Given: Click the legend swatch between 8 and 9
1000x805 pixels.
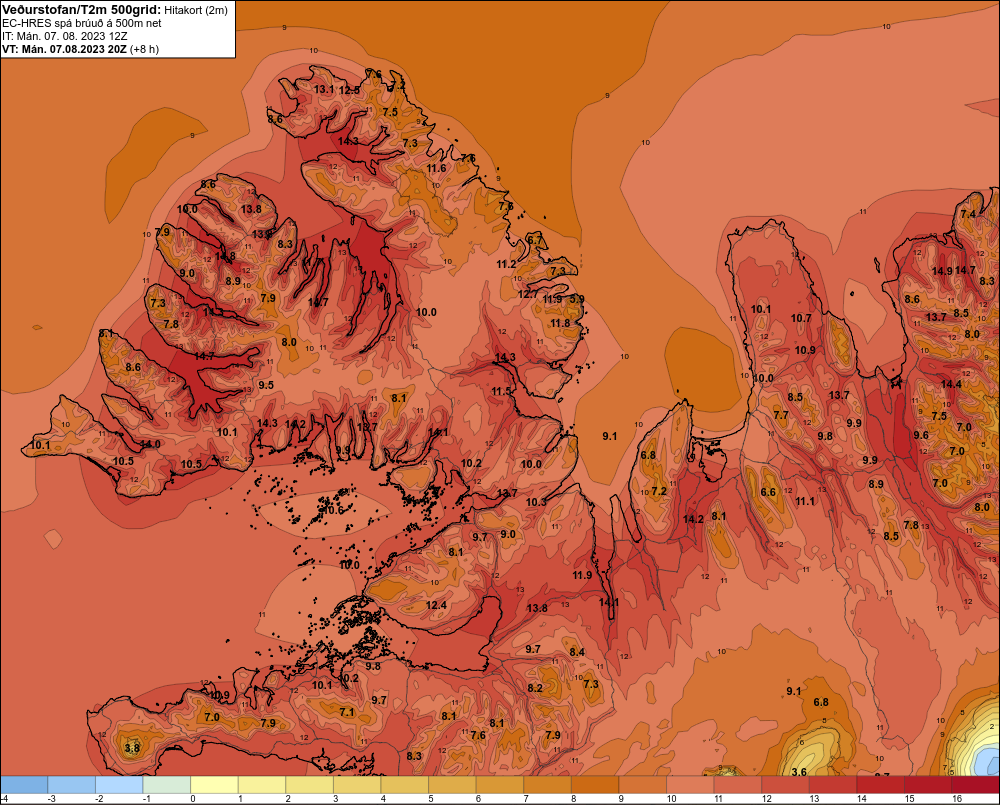Looking at the screenshot, I should (595, 784).
